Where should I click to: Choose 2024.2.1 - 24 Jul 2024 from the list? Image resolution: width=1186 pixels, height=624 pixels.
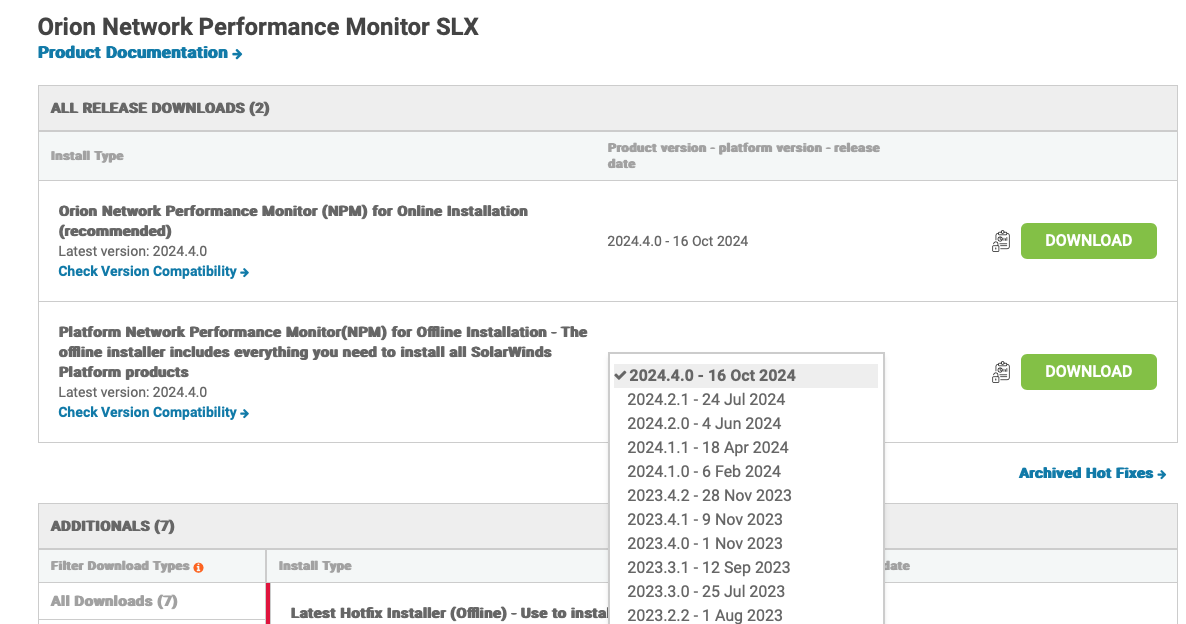coord(706,400)
